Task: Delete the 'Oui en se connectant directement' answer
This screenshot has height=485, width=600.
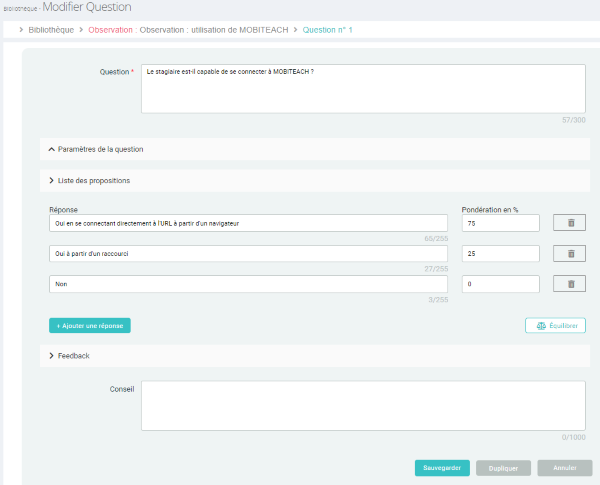Action: pos(569,223)
